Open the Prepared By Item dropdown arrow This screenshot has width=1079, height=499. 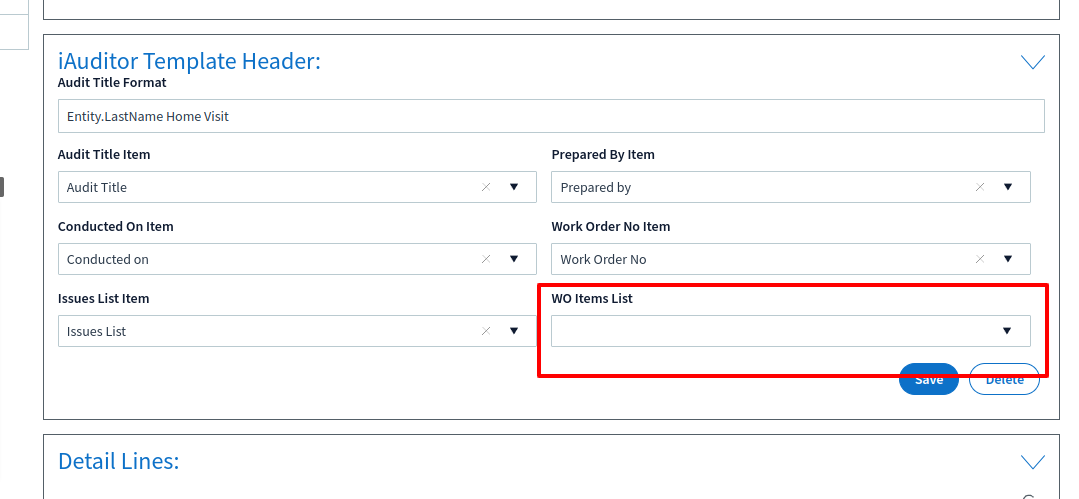pos(1007,187)
